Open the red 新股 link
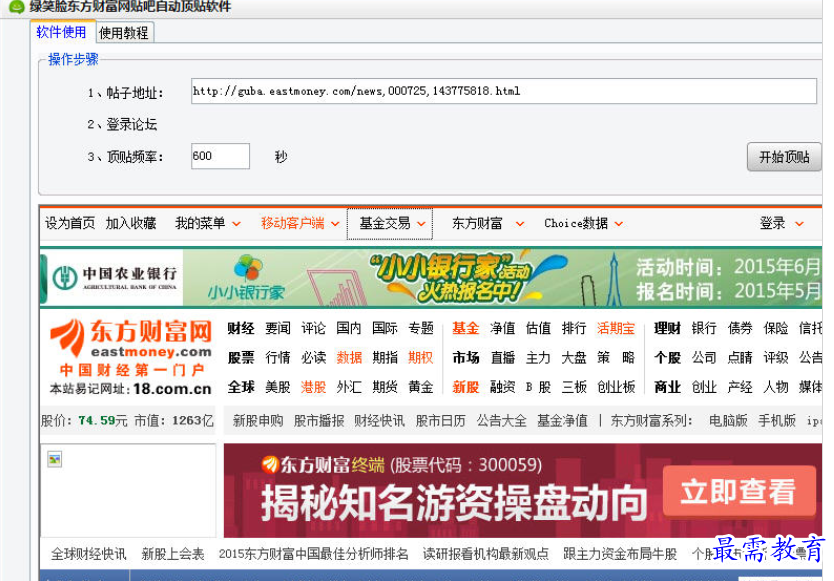834x581 pixels. (466, 387)
